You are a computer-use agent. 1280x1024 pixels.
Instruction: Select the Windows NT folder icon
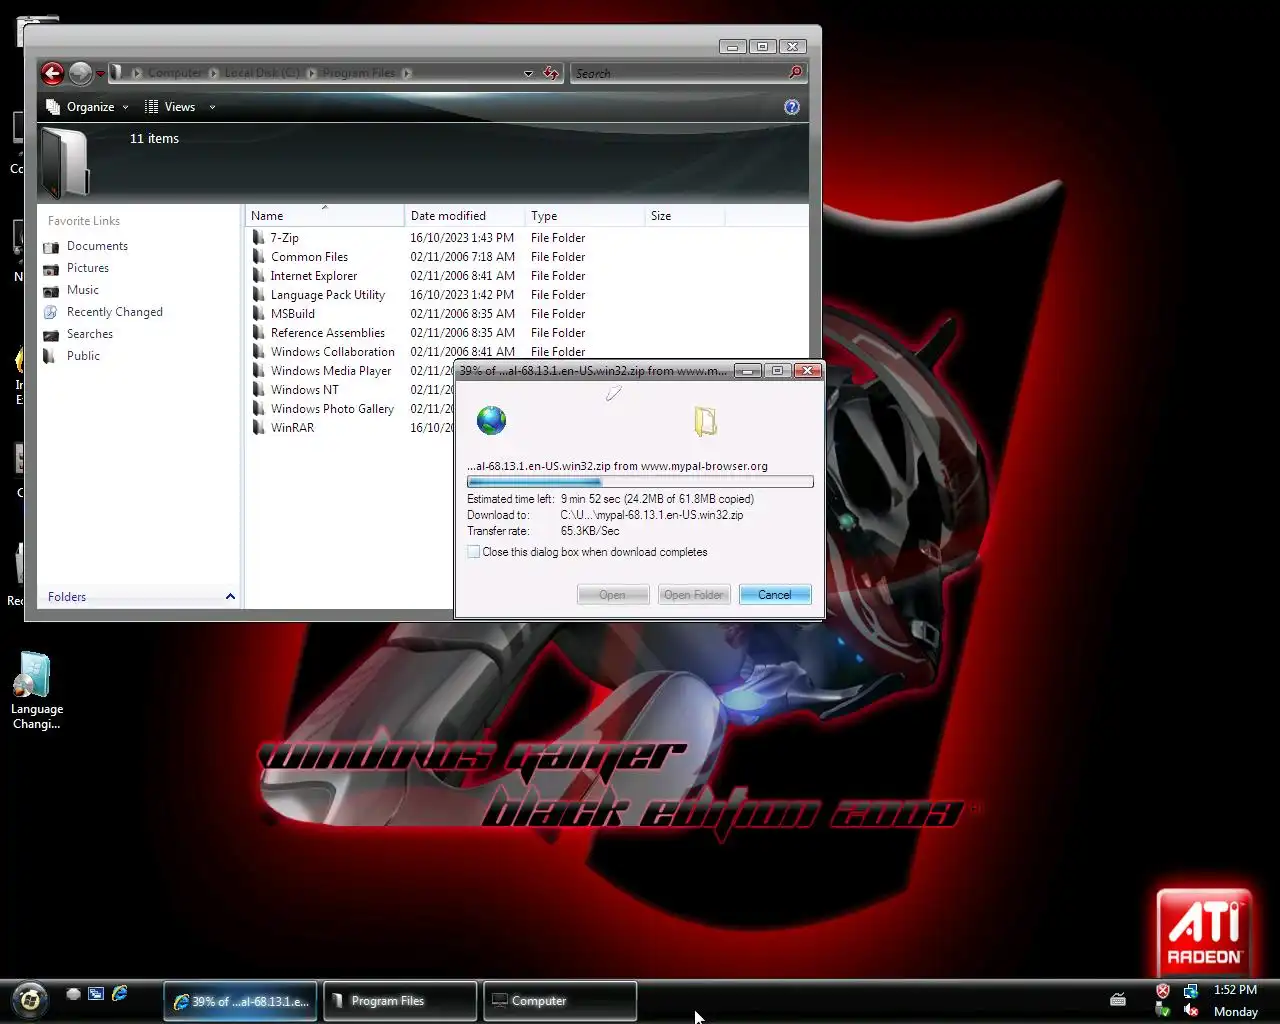(x=259, y=390)
